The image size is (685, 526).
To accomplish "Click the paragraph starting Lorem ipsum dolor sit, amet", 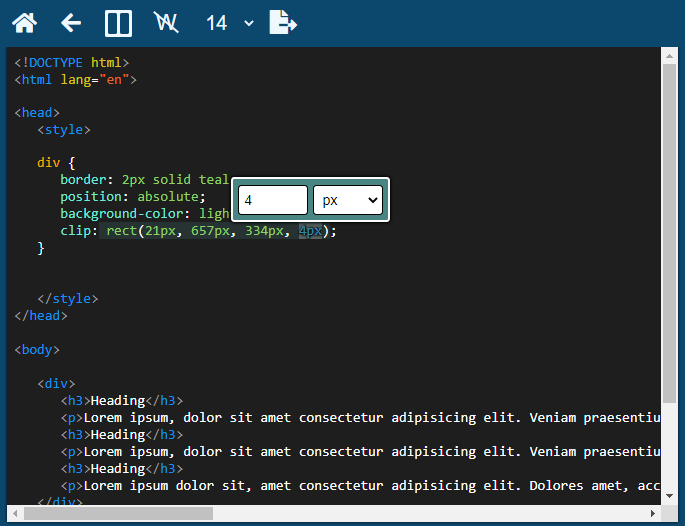I will pos(360,486).
